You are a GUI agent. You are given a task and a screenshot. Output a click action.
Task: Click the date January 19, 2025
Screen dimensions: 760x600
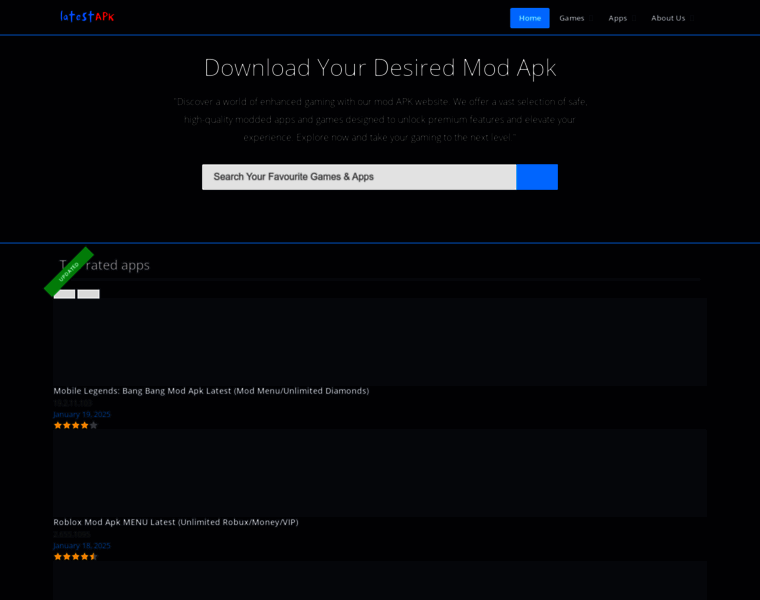pos(82,414)
